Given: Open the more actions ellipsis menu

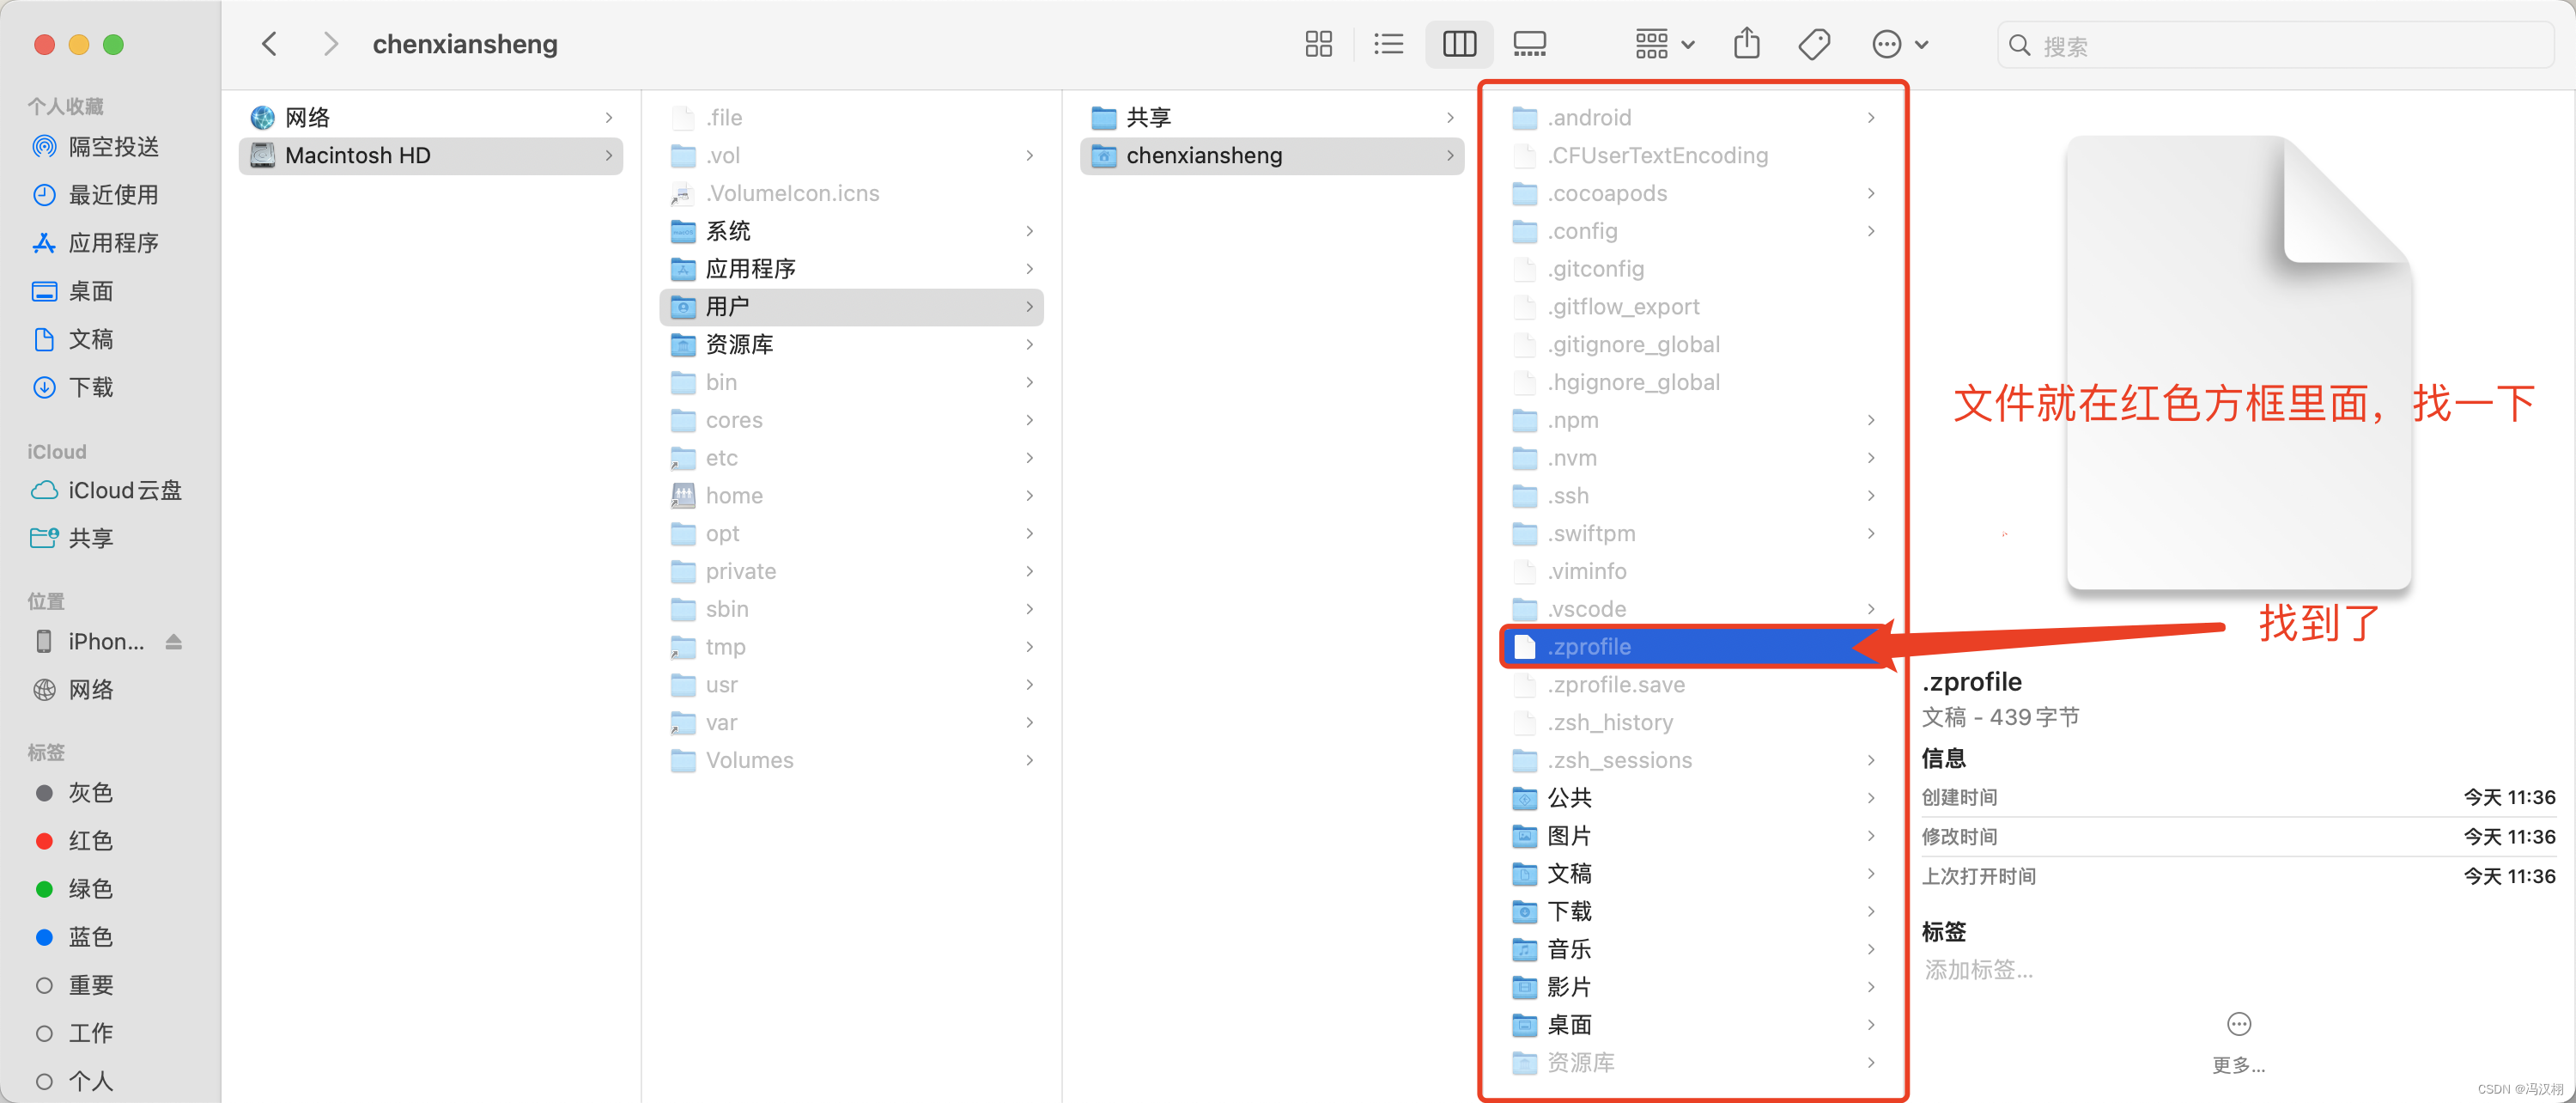Looking at the screenshot, I should tap(1899, 44).
